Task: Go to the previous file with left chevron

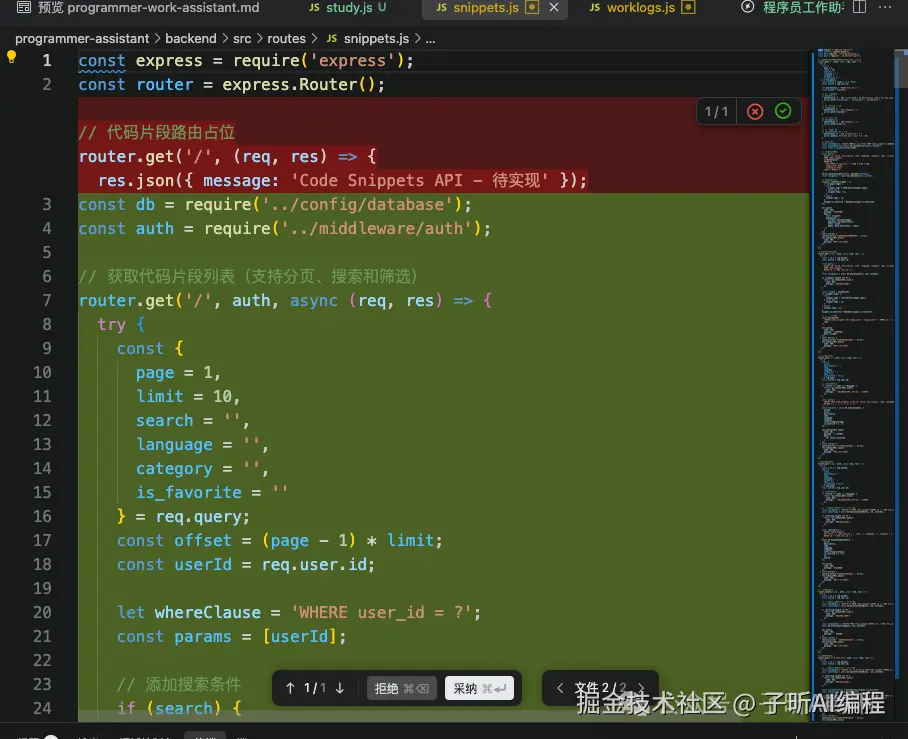Action: tap(560, 688)
